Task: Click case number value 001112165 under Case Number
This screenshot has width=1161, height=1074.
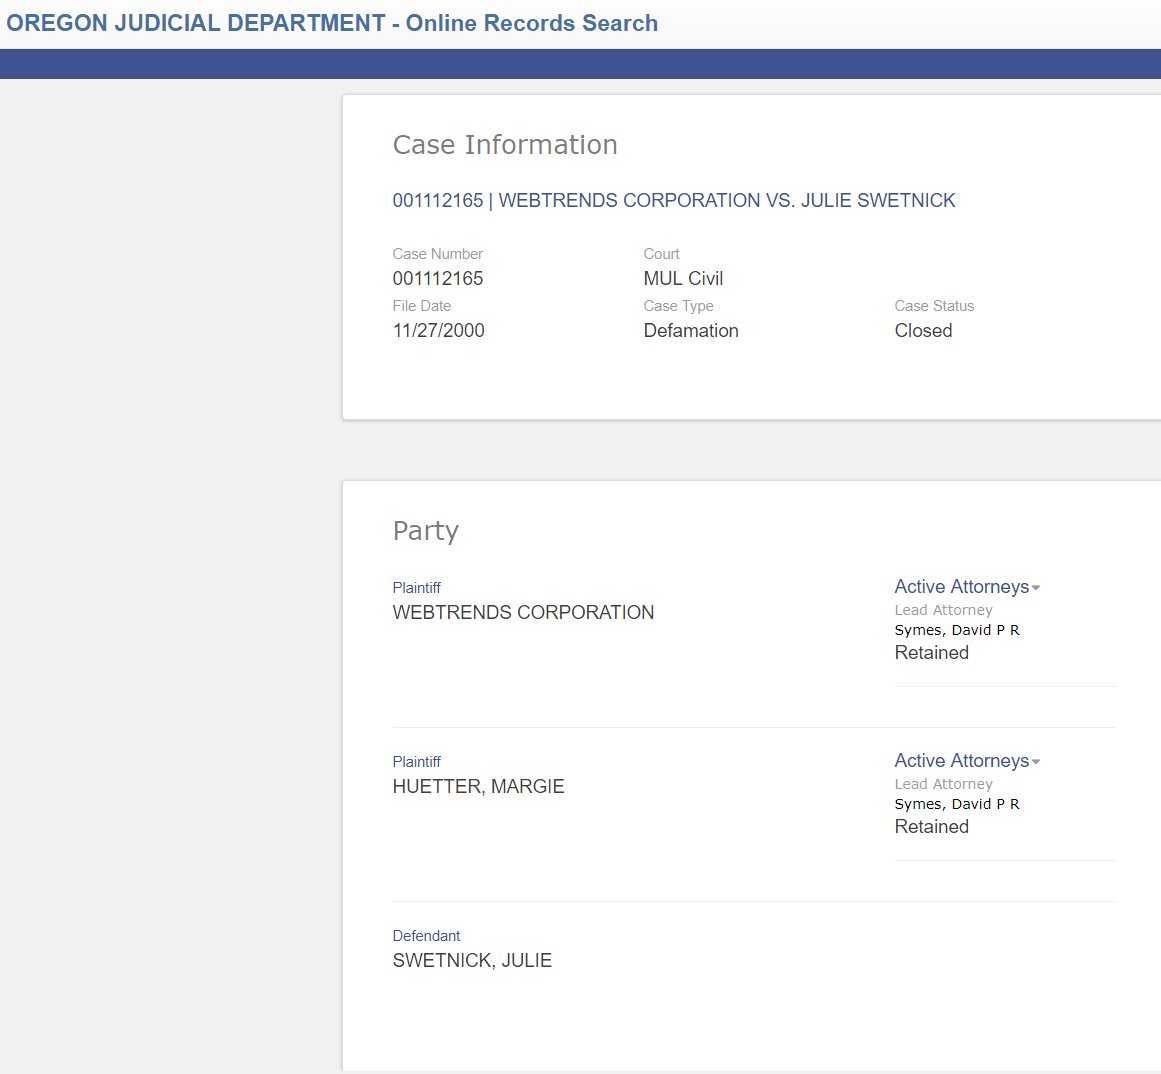Action: coord(438,278)
